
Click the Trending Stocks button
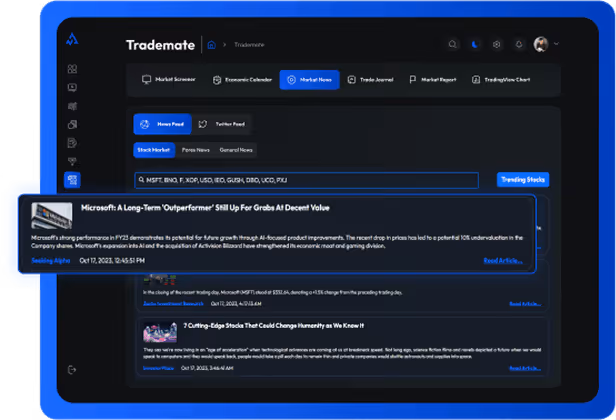pos(522,180)
